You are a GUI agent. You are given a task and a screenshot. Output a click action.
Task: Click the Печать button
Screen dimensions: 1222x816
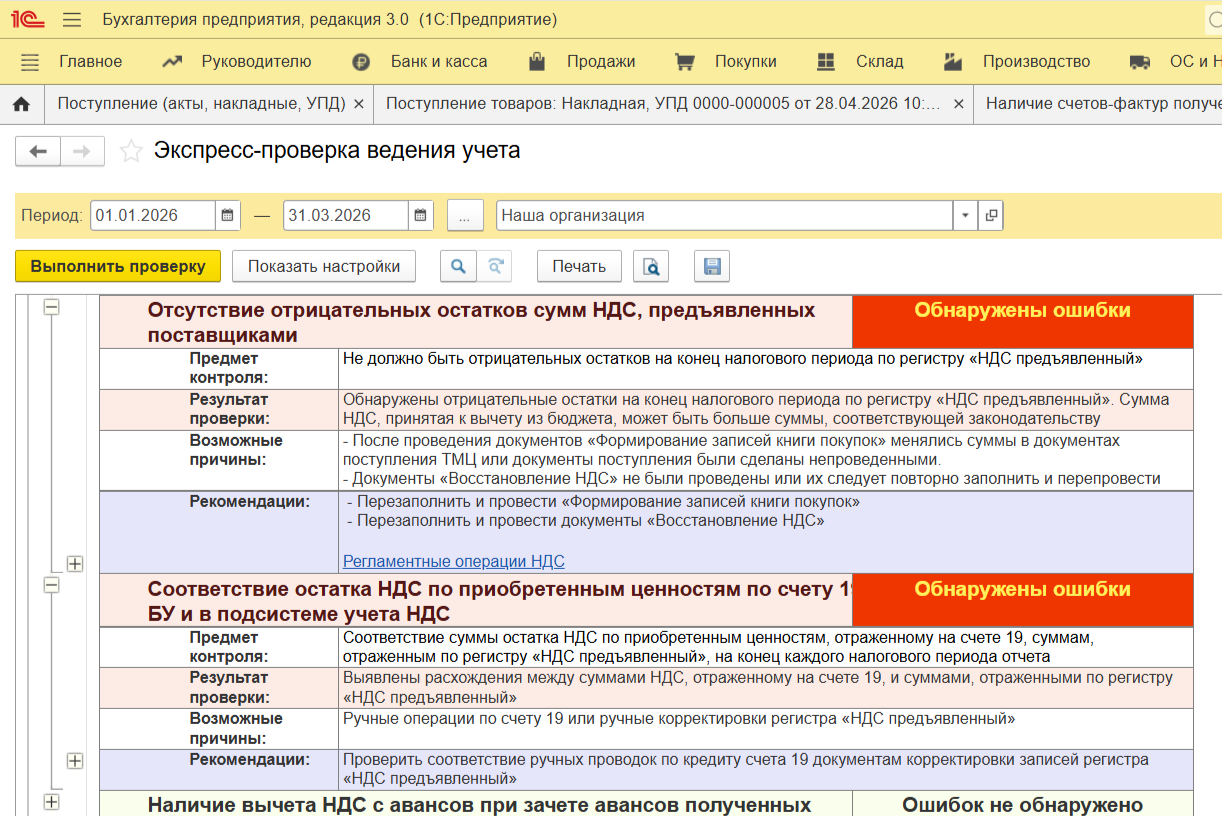coord(579,266)
